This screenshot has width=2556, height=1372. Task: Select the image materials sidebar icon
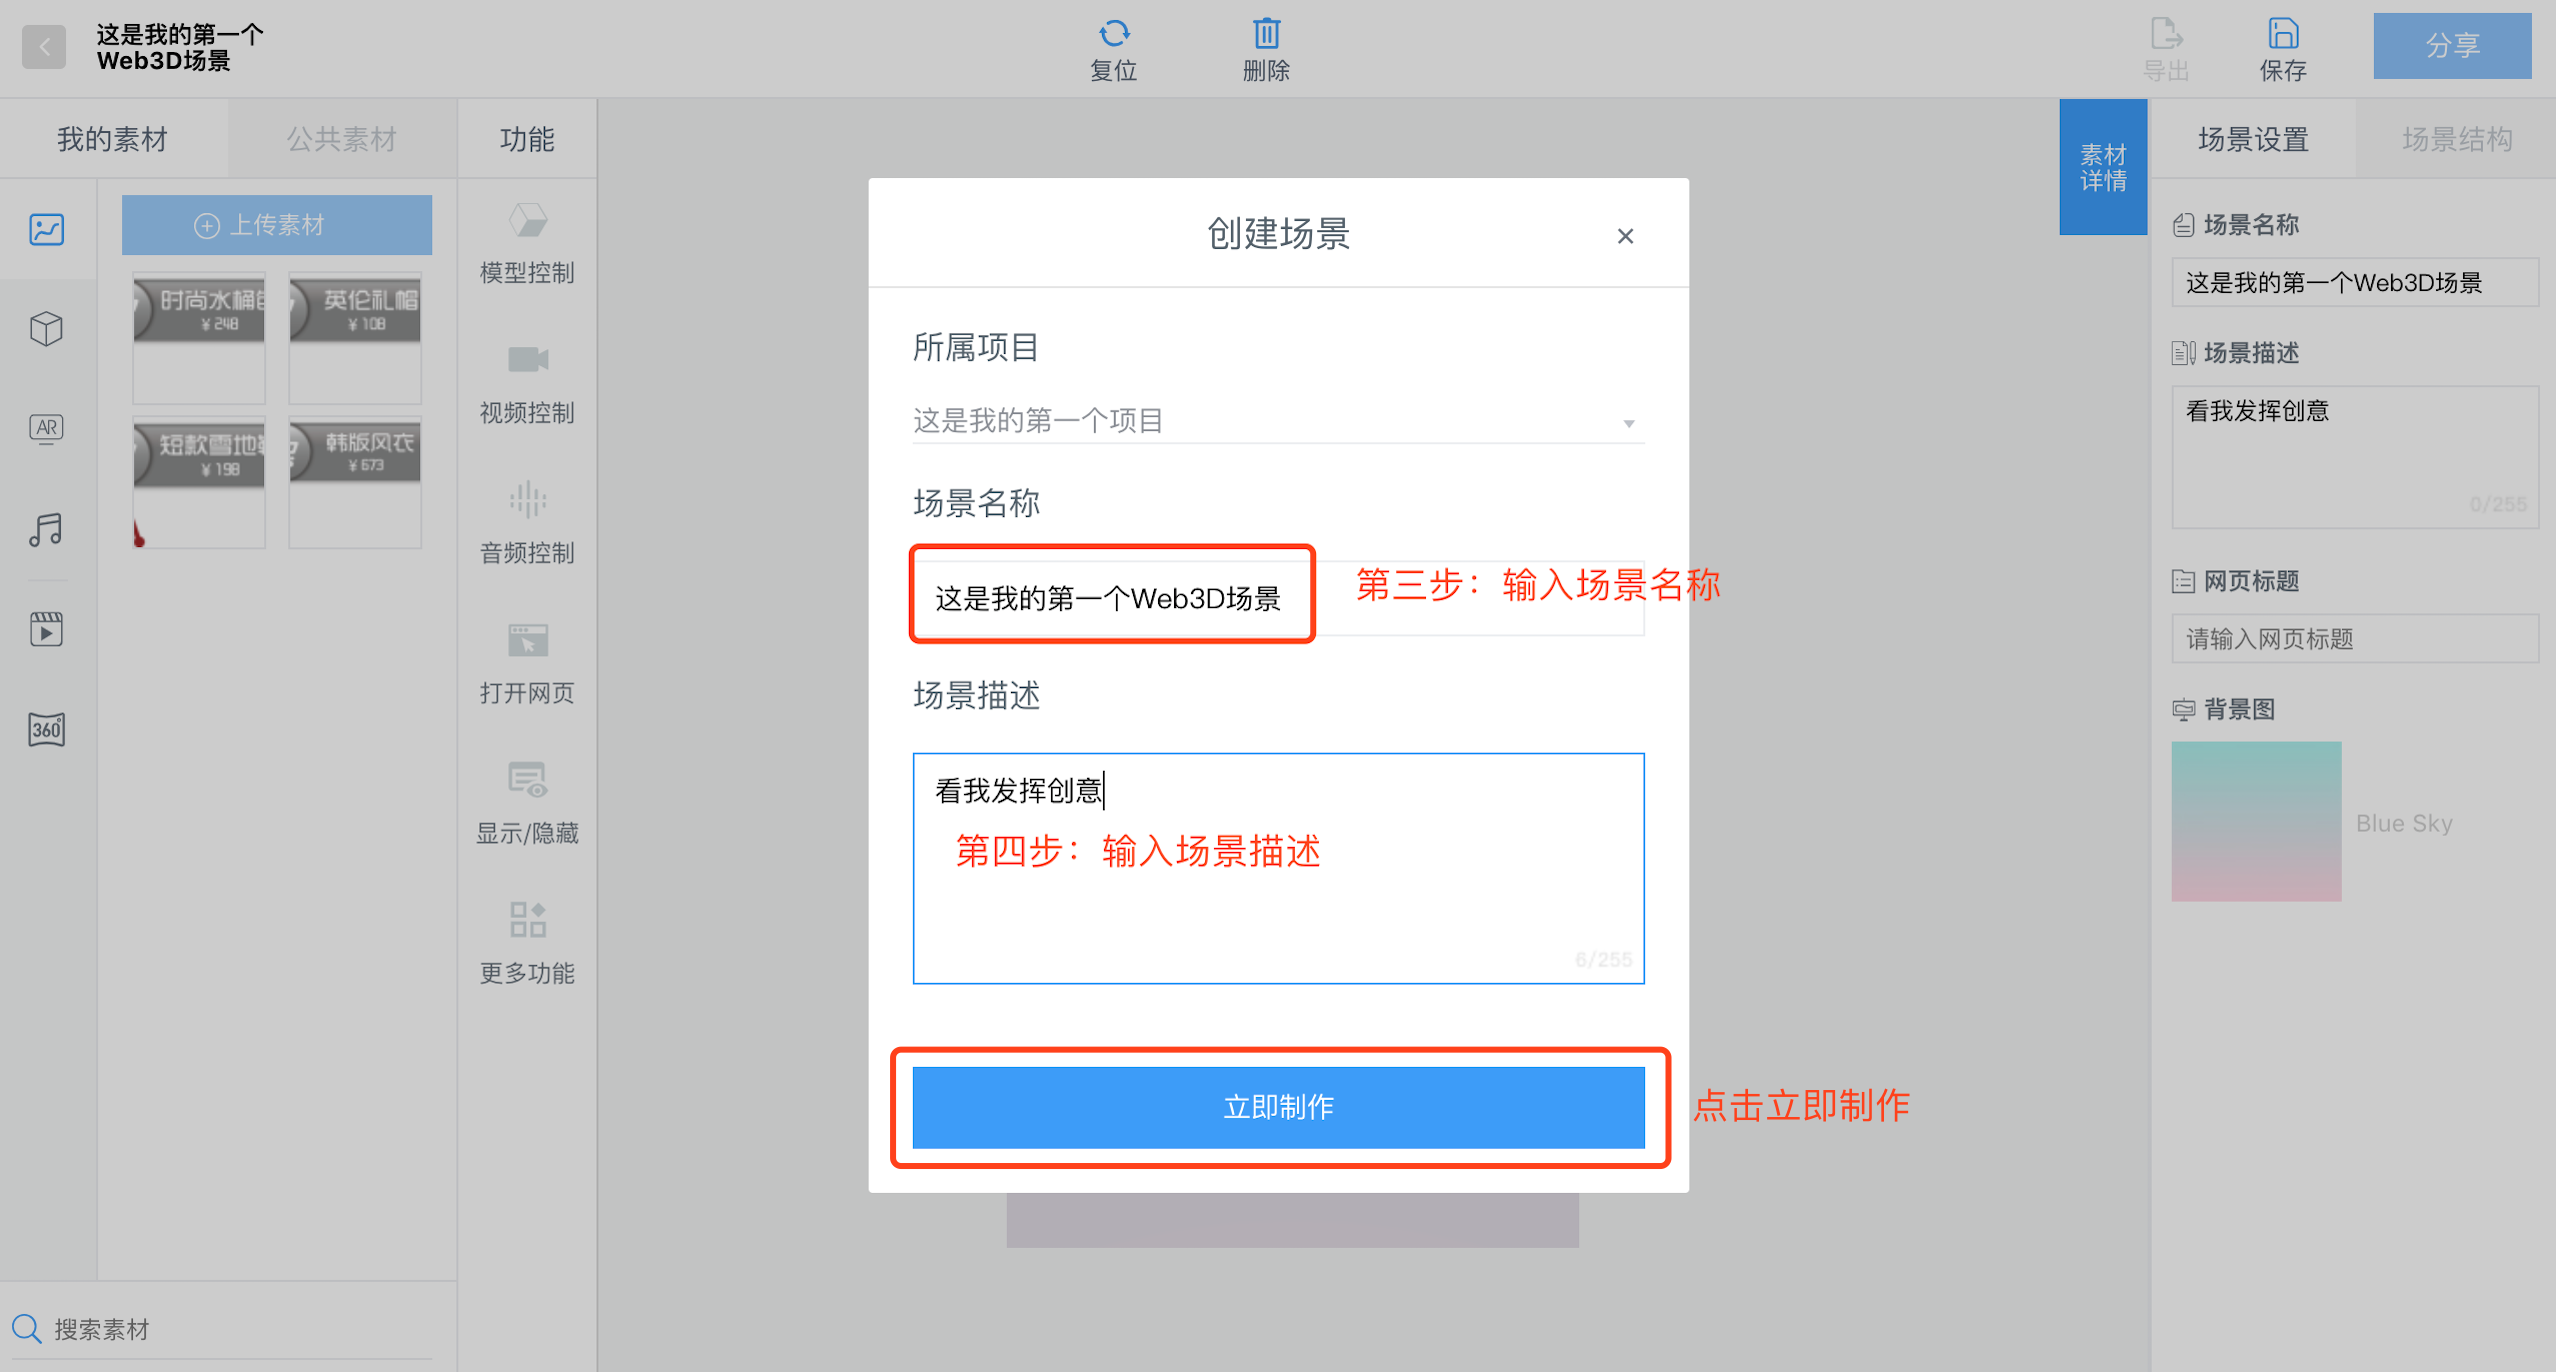[x=46, y=230]
